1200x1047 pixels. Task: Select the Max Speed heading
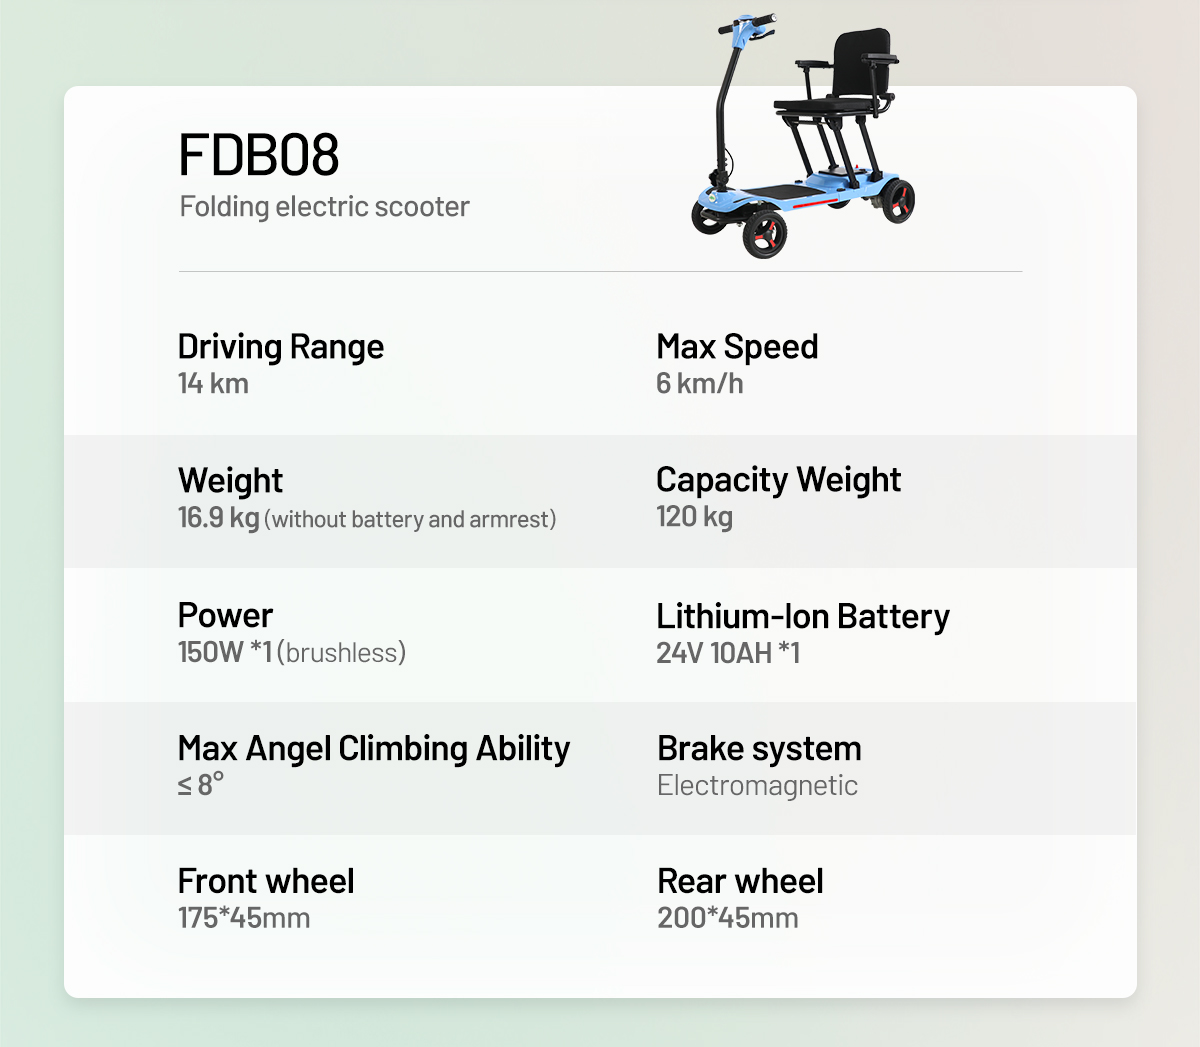pyautogui.click(x=737, y=347)
